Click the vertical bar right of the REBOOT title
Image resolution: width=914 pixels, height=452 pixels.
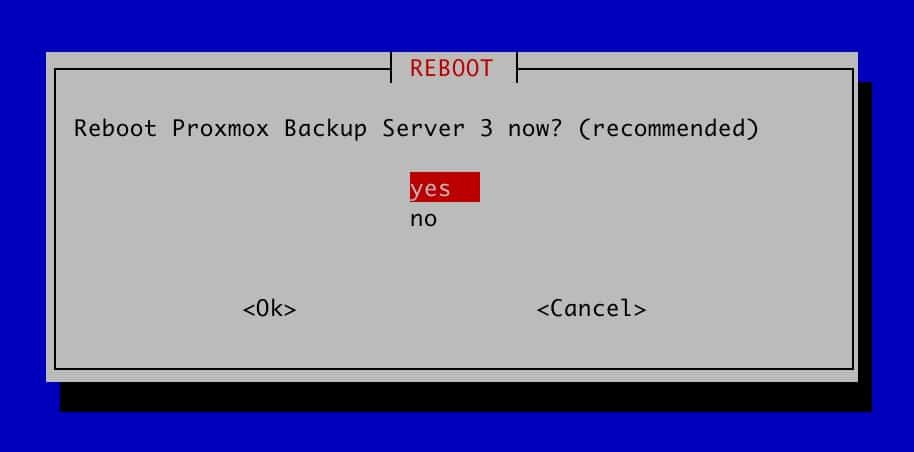pos(516,68)
